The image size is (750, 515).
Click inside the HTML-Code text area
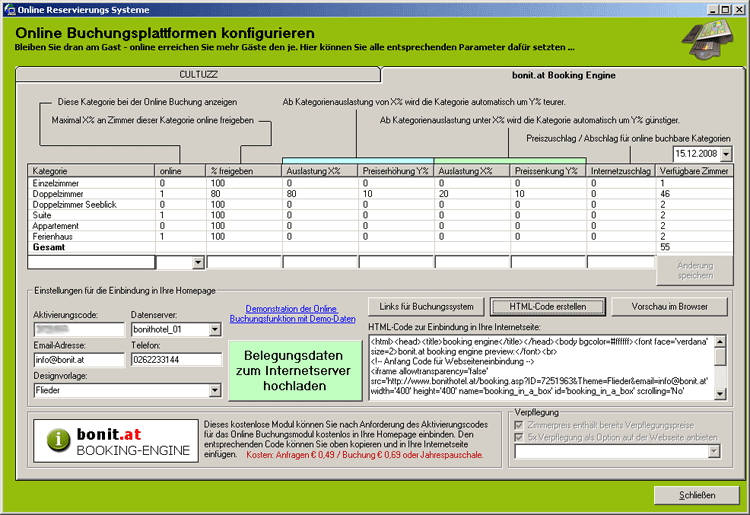tap(541, 367)
